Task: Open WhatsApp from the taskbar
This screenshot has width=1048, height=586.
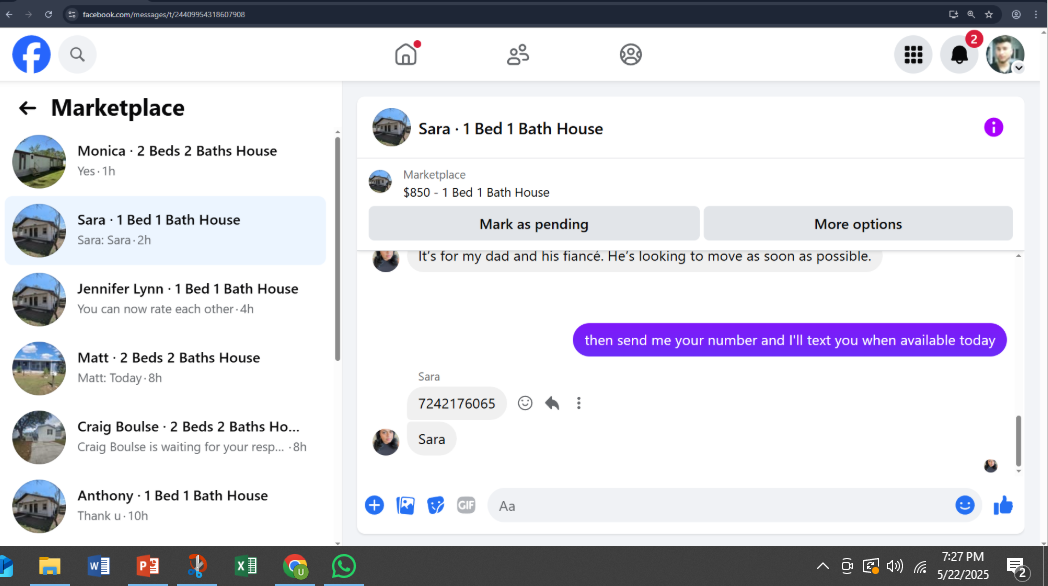Action: click(x=344, y=567)
